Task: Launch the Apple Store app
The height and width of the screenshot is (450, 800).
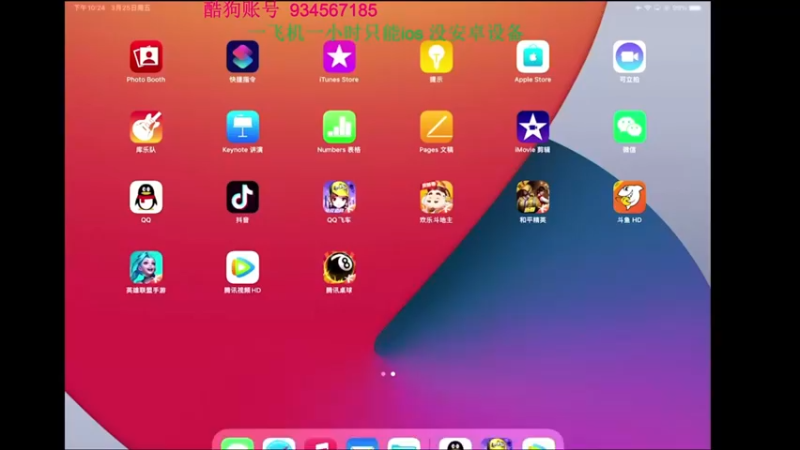Action: [533, 57]
